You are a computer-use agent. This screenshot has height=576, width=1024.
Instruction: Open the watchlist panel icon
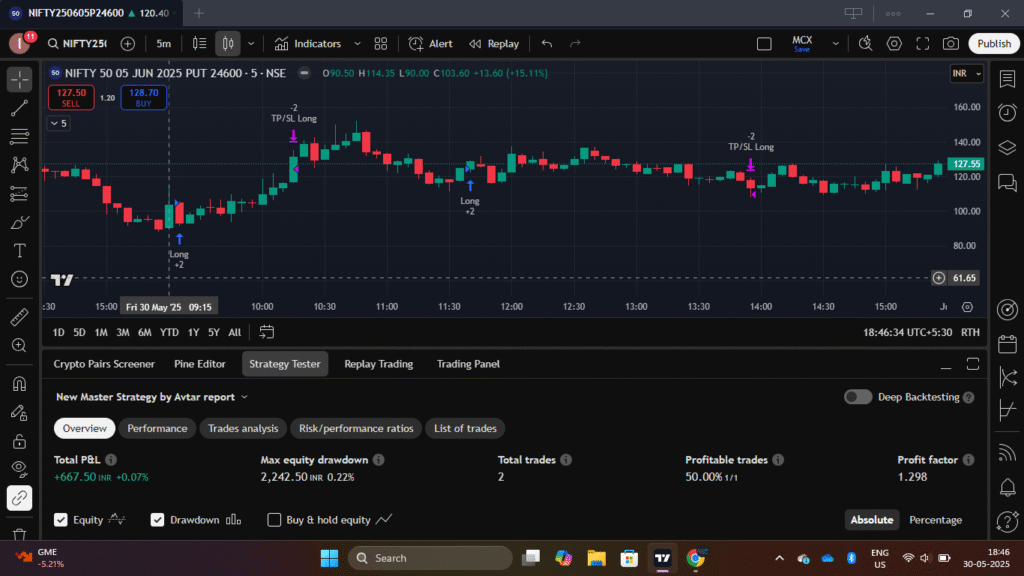(x=1007, y=79)
